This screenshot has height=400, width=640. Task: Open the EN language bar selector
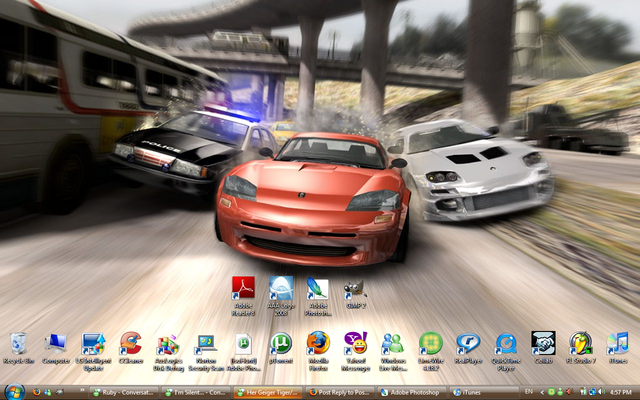click(530, 392)
